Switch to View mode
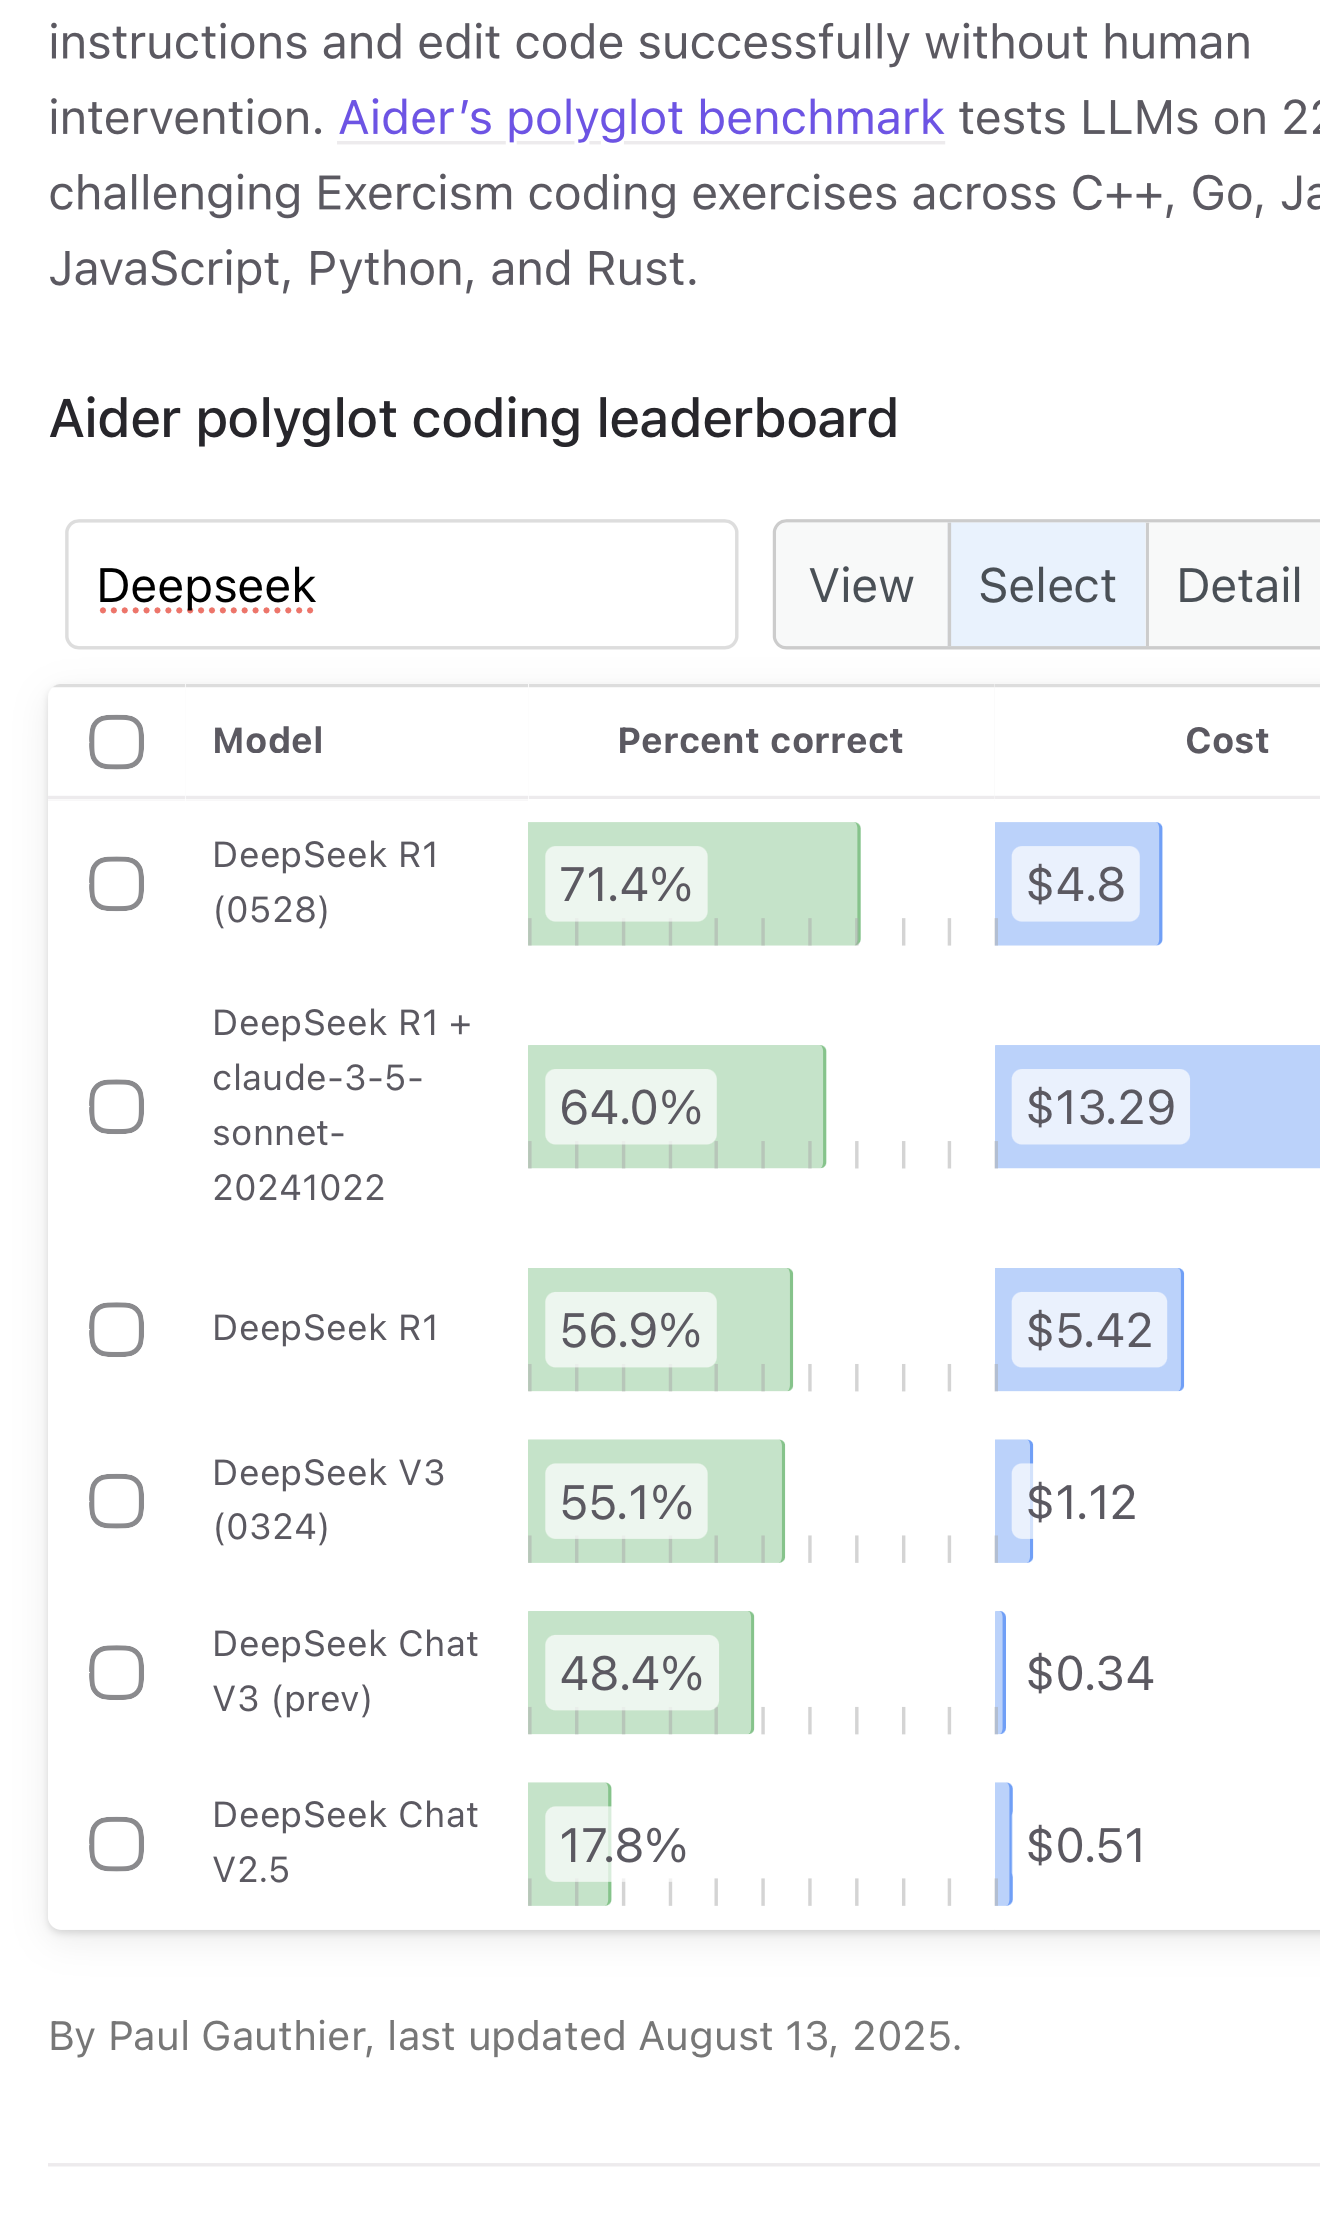 862,585
